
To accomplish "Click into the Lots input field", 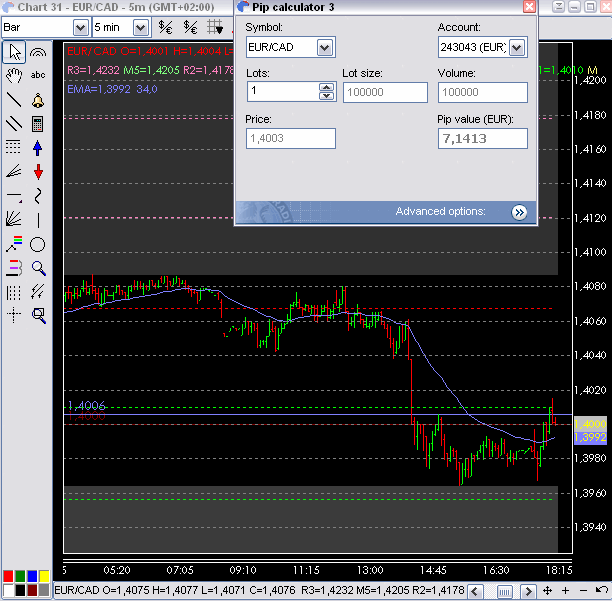I will tap(282, 92).
